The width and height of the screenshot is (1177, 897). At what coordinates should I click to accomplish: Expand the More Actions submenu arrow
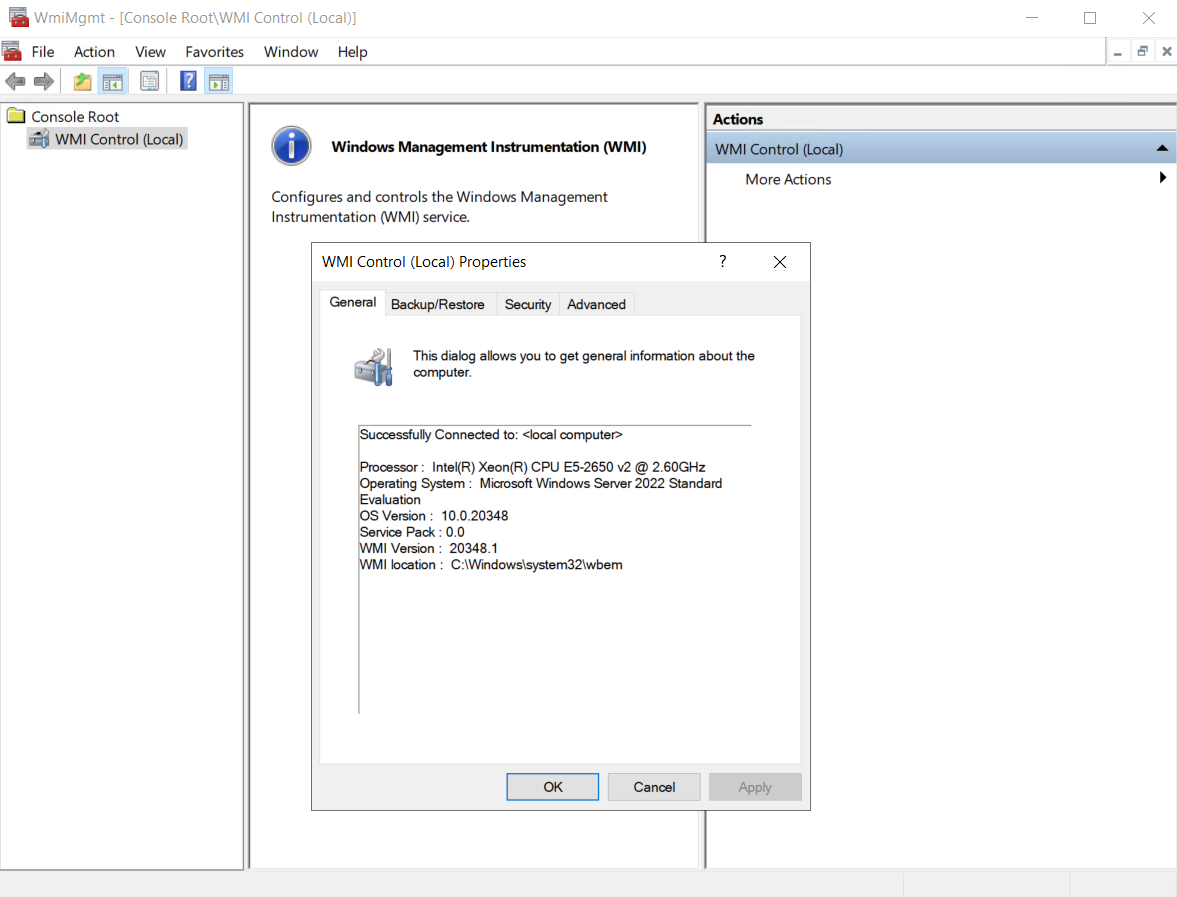[x=1163, y=178]
